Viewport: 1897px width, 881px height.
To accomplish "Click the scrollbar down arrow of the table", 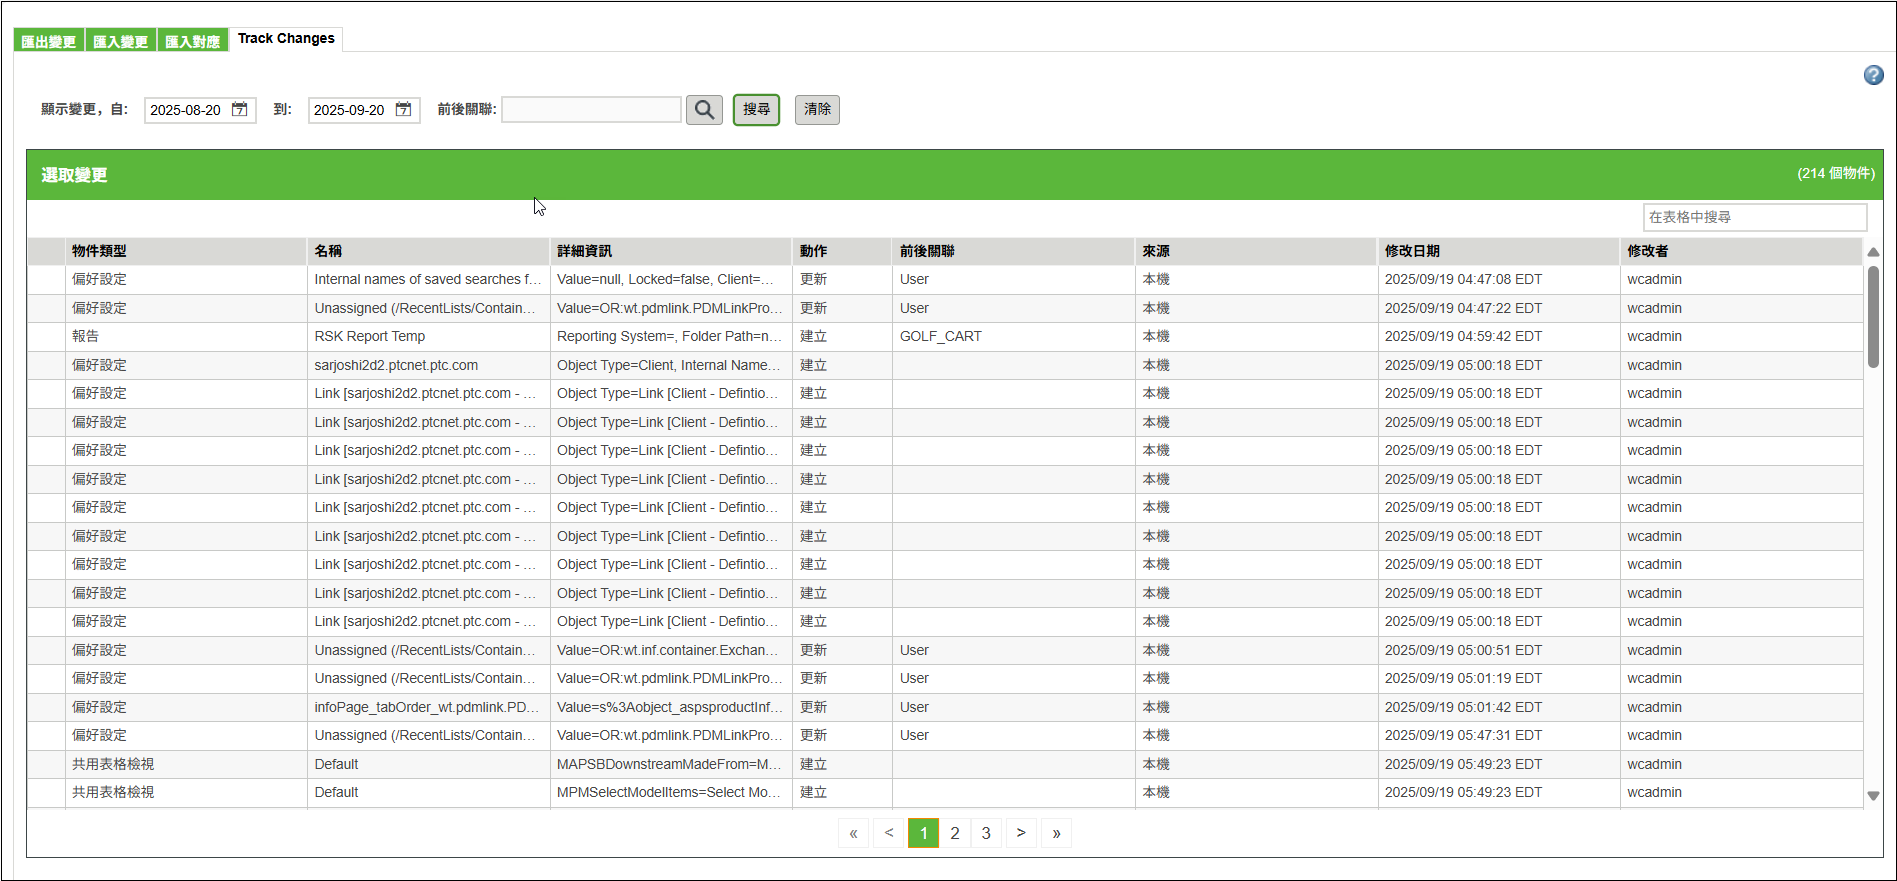I will pos(1873,796).
